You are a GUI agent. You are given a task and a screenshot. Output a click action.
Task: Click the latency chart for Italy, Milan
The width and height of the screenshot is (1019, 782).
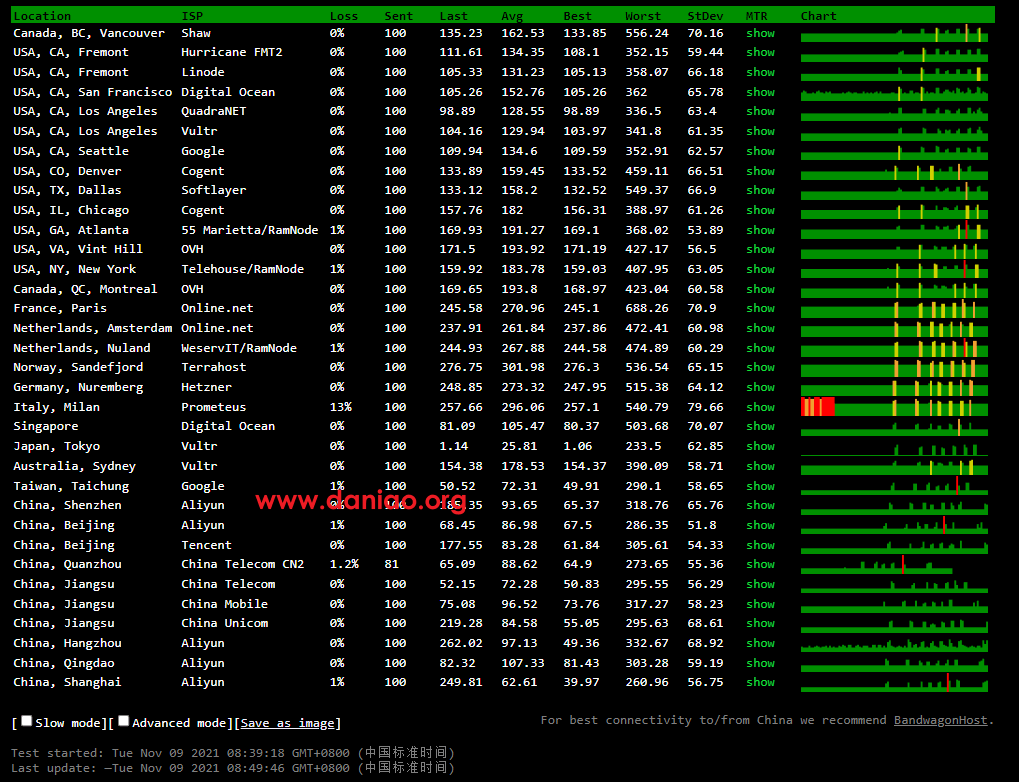[x=894, y=407]
